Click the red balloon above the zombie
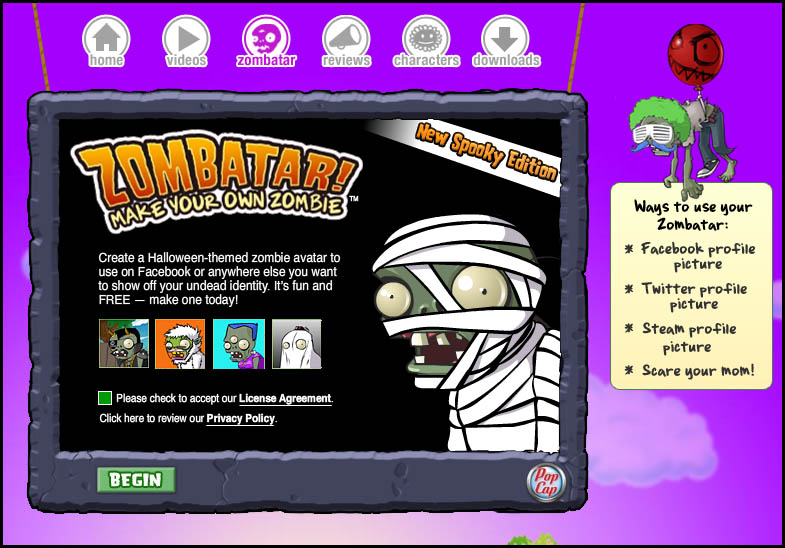Viewport: 785px width, 548px height. coord(695,54)
